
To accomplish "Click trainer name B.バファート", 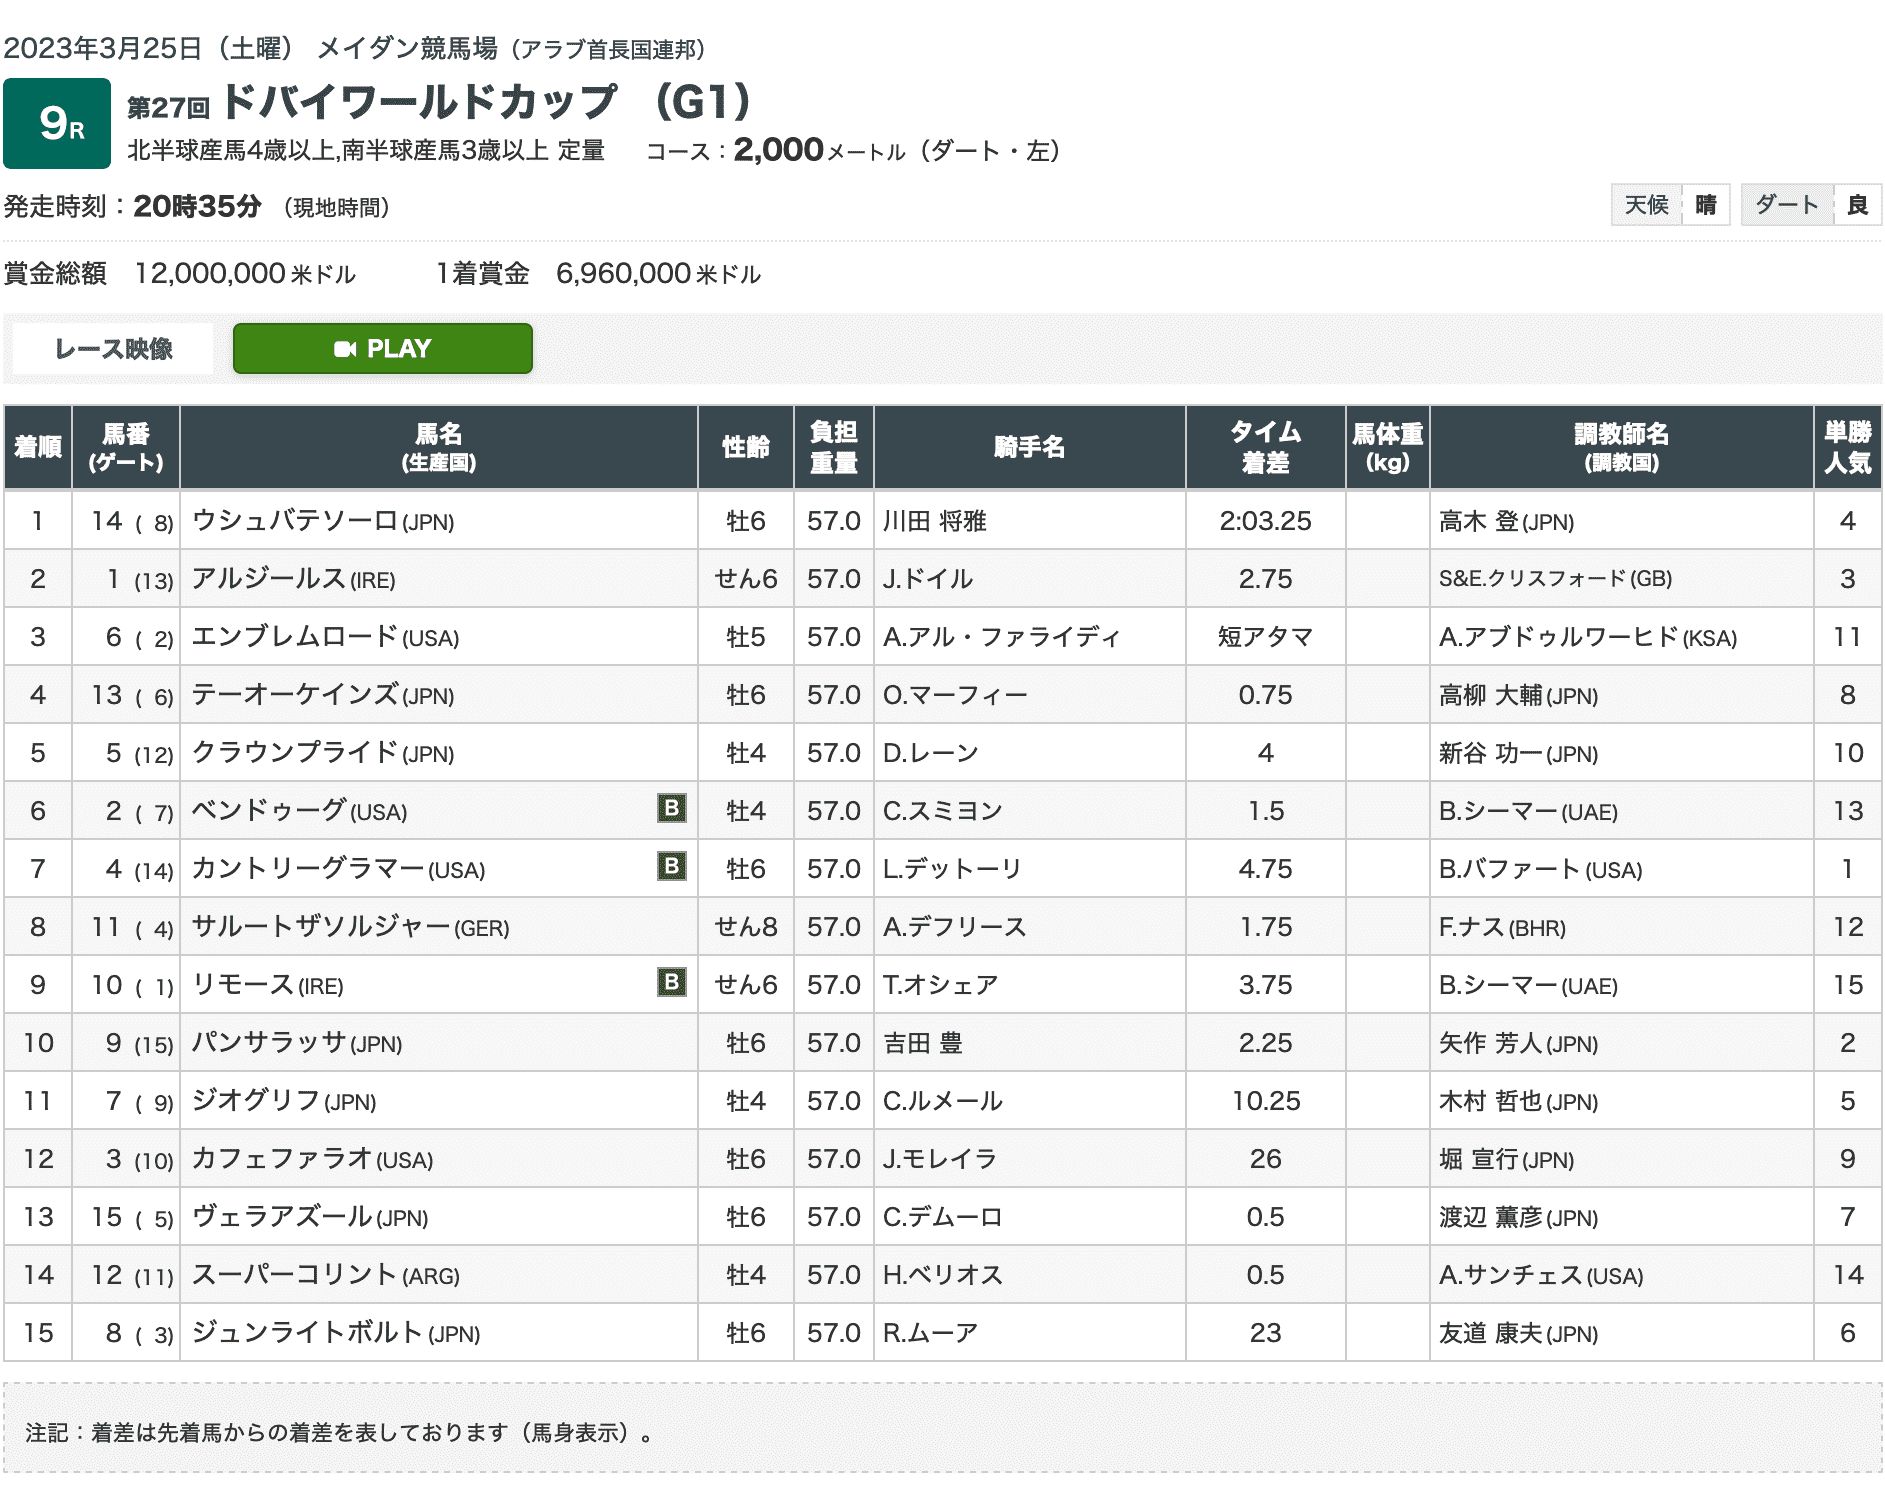I will [1510, 869].
